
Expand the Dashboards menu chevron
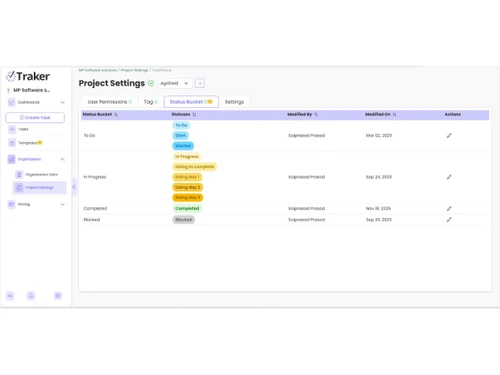click(62, 102)
